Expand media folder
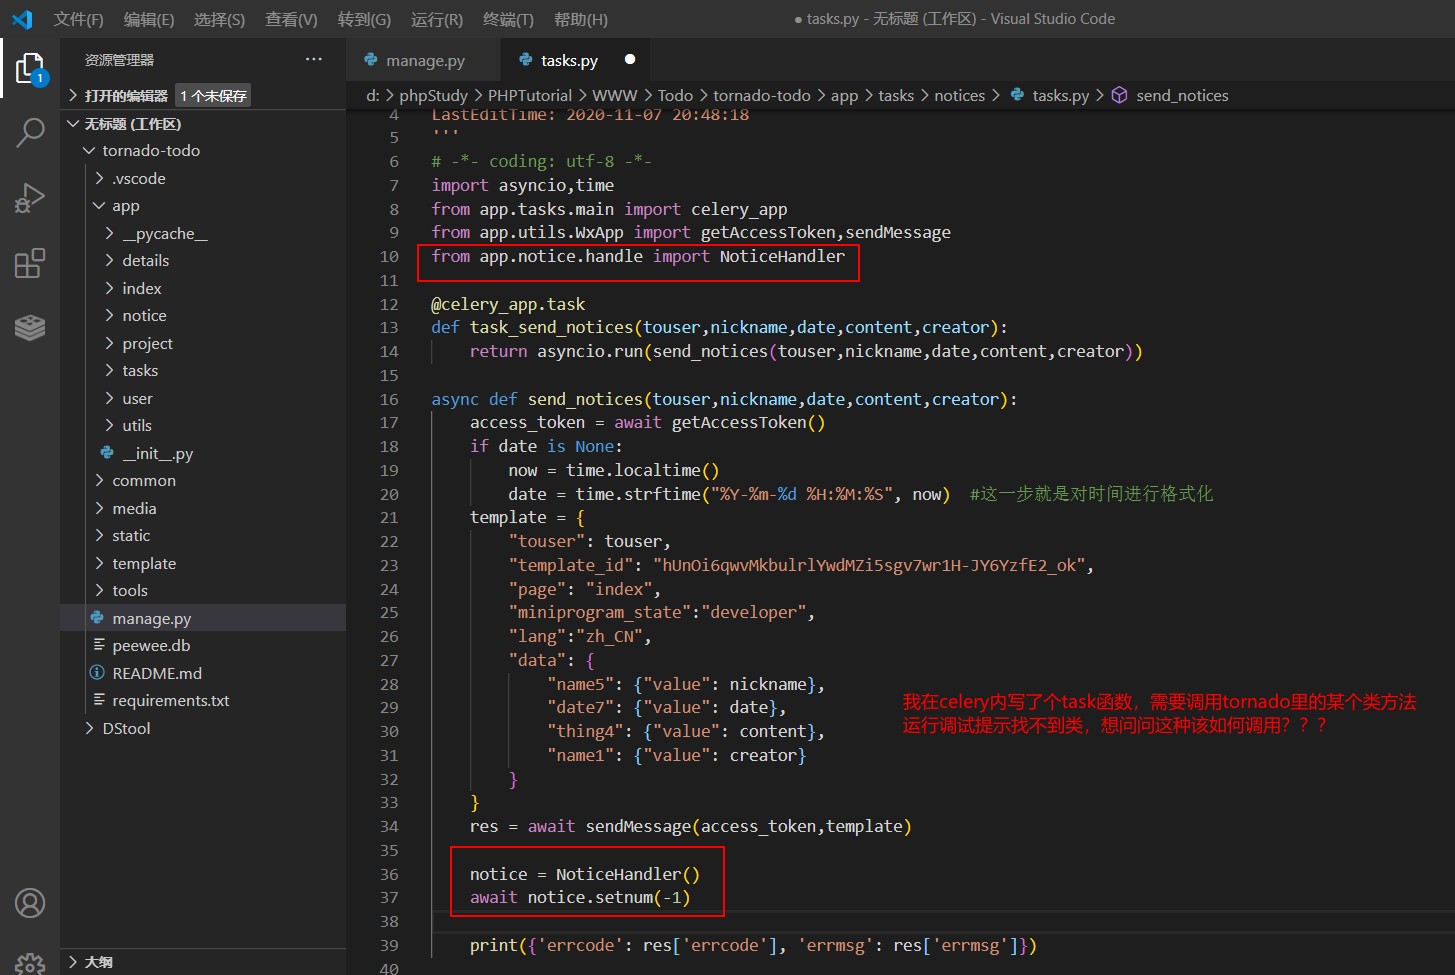 coord(134,508)
